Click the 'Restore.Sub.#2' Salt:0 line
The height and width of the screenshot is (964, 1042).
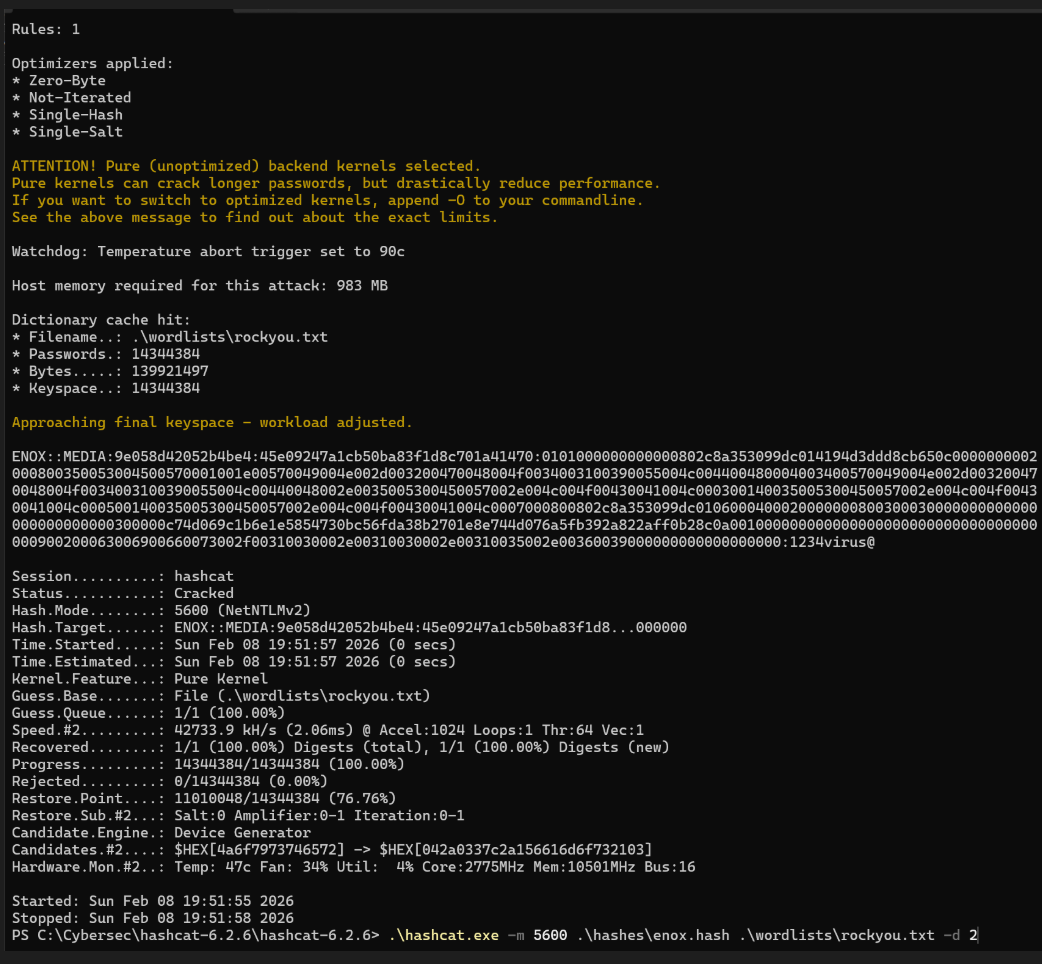238,816
